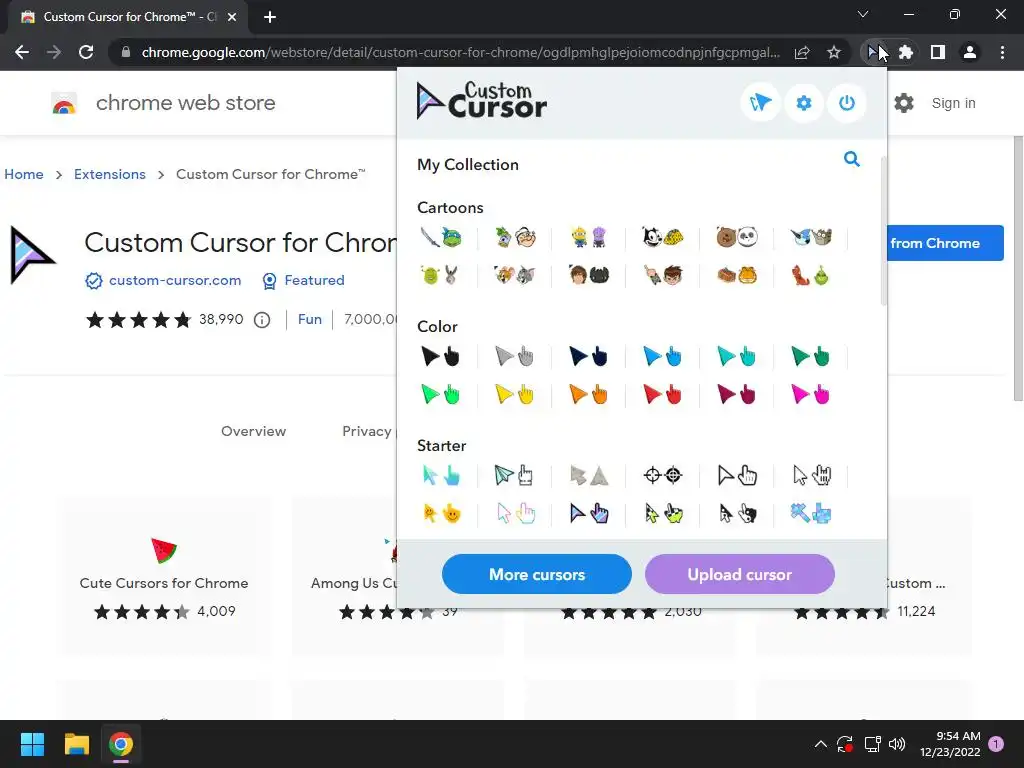The image size is (1024, 768).
Task: Go to Extensions breadcrumb link
Action: pyautogui.click(x=110, y=174)
